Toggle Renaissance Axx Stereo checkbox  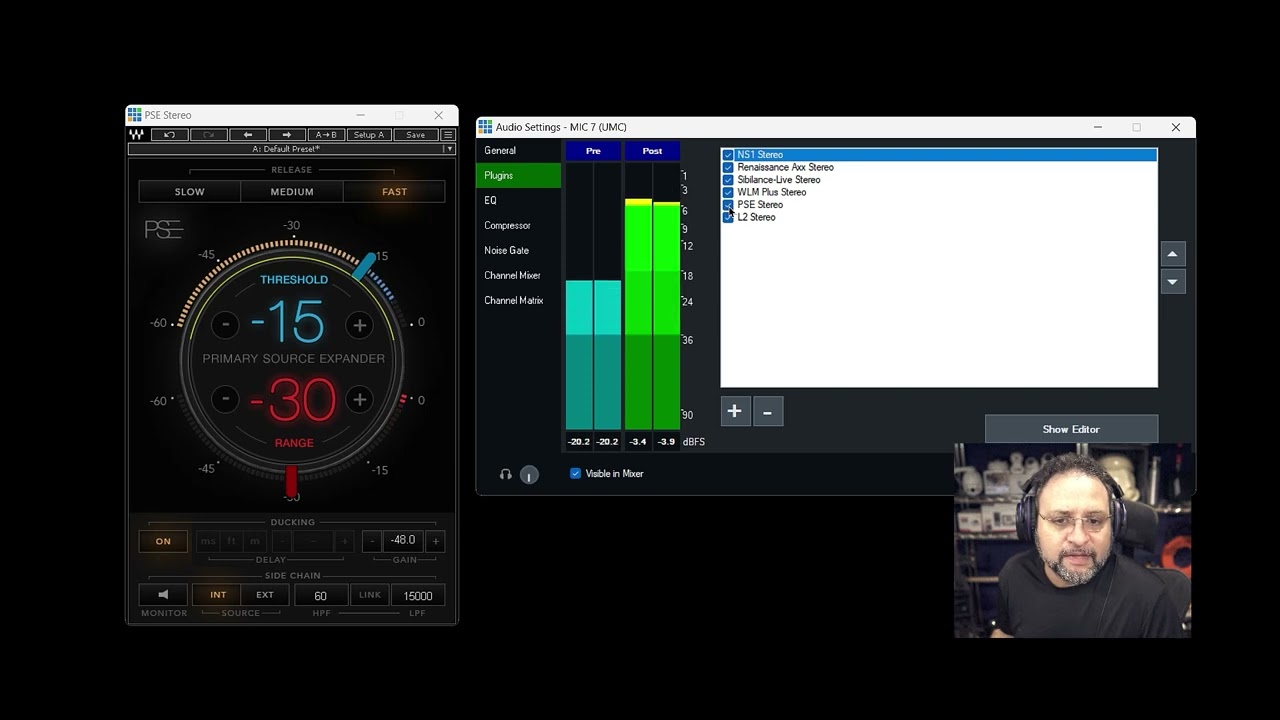point(728,167)
